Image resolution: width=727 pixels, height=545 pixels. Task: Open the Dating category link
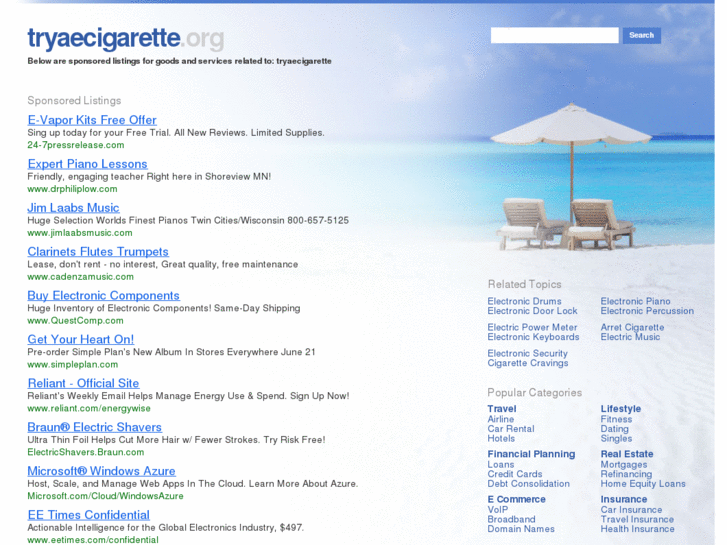(x=615, y=429)
